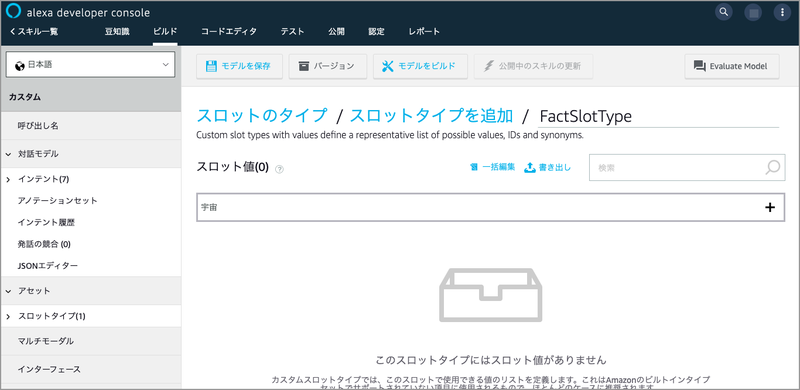The height and width of the screenshot is (390, 800).
Task: Click the 一括編集 bulk edit link
Action: click(x=492, y=167)
